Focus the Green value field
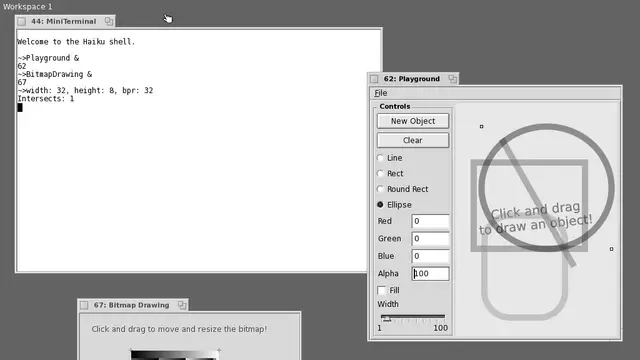The image size is (640, 360). coord(430,238)
